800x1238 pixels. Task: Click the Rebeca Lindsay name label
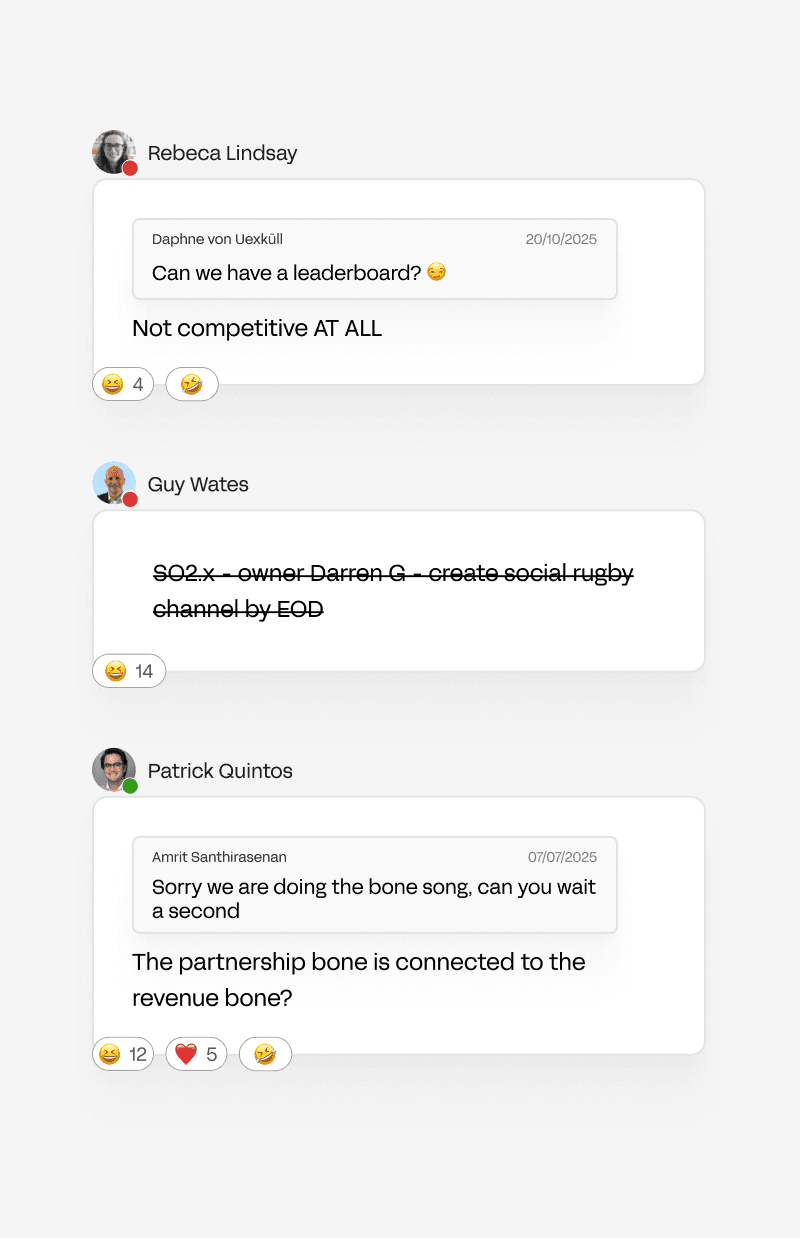[222, 153]
